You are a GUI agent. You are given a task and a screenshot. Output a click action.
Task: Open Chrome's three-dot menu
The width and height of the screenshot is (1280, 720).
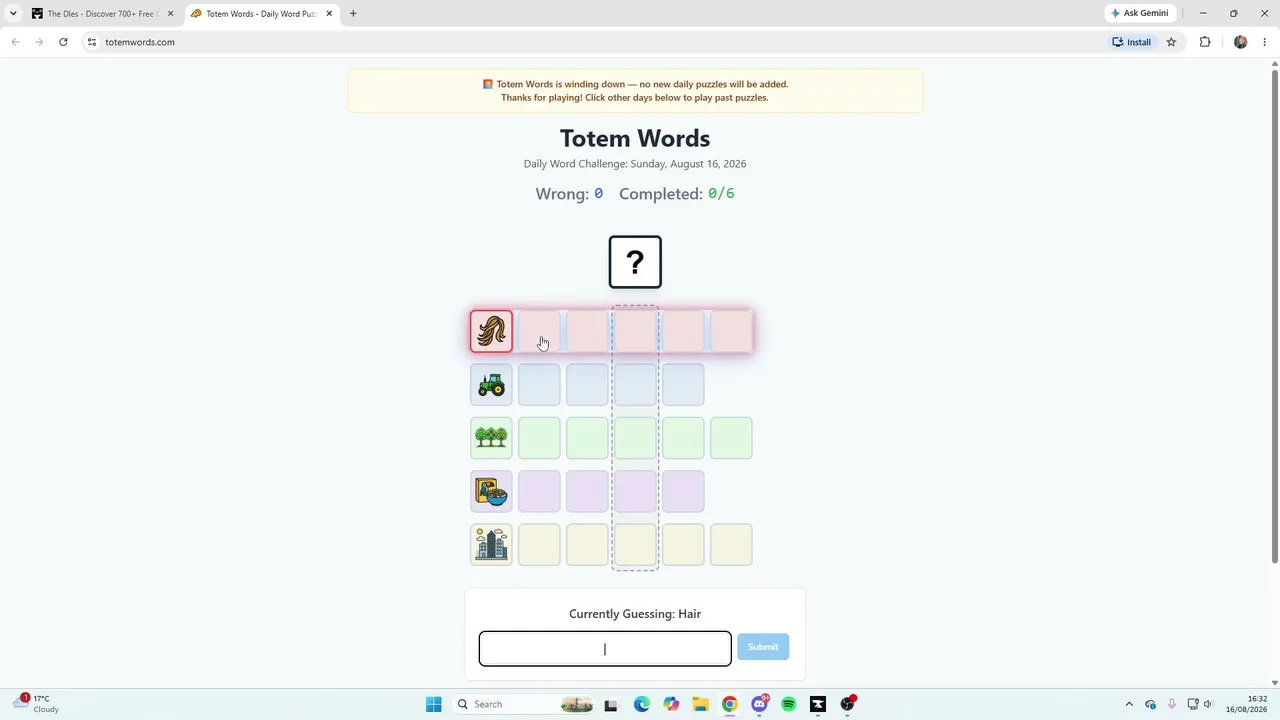pos(1264,42)
